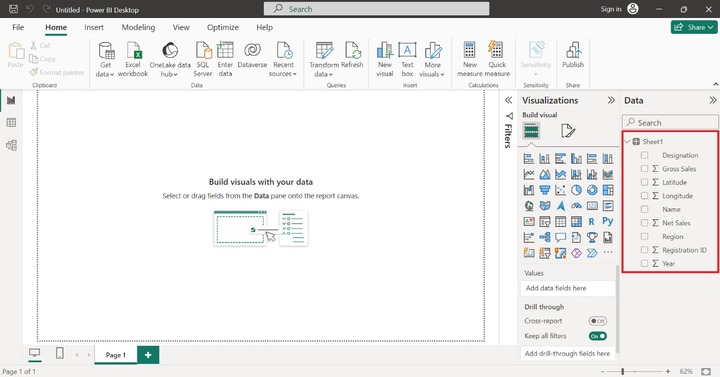Click Fit to page icon

tap(706, 371)
